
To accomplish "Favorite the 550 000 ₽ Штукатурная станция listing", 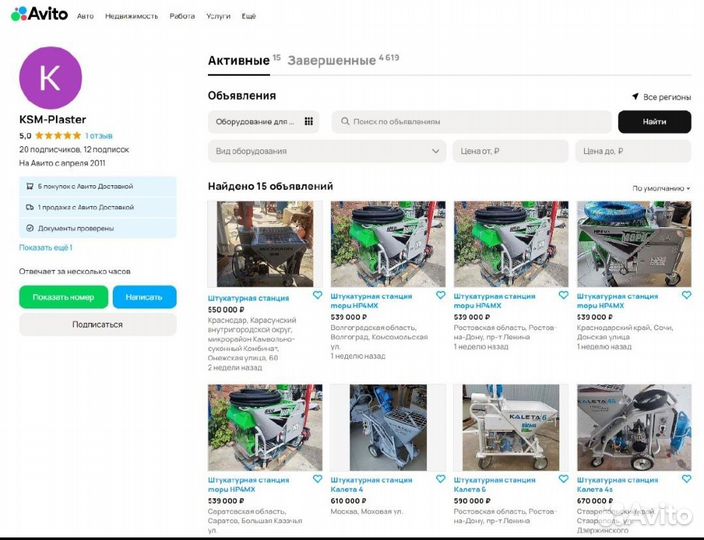I will [317, 296].
